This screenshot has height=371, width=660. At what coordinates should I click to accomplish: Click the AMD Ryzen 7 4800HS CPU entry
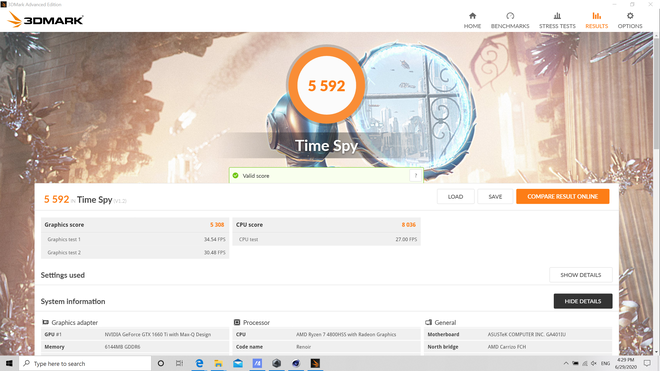(x=326, y=334)
